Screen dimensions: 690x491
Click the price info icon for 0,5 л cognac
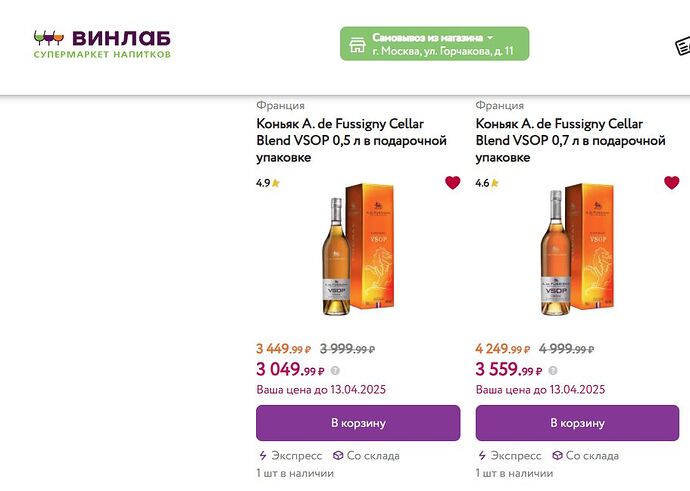[x=335, y=371]
